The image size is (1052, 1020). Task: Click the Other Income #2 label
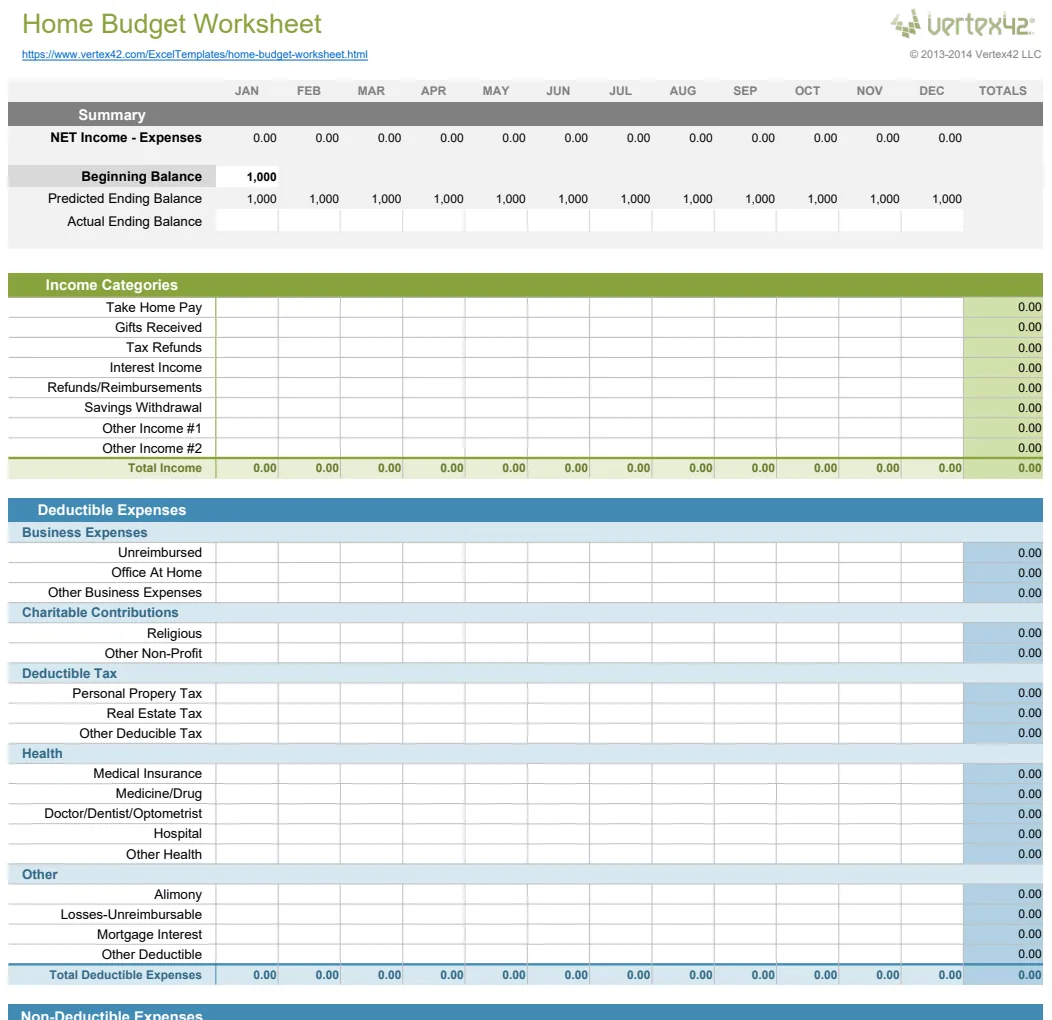coord(152,448)
